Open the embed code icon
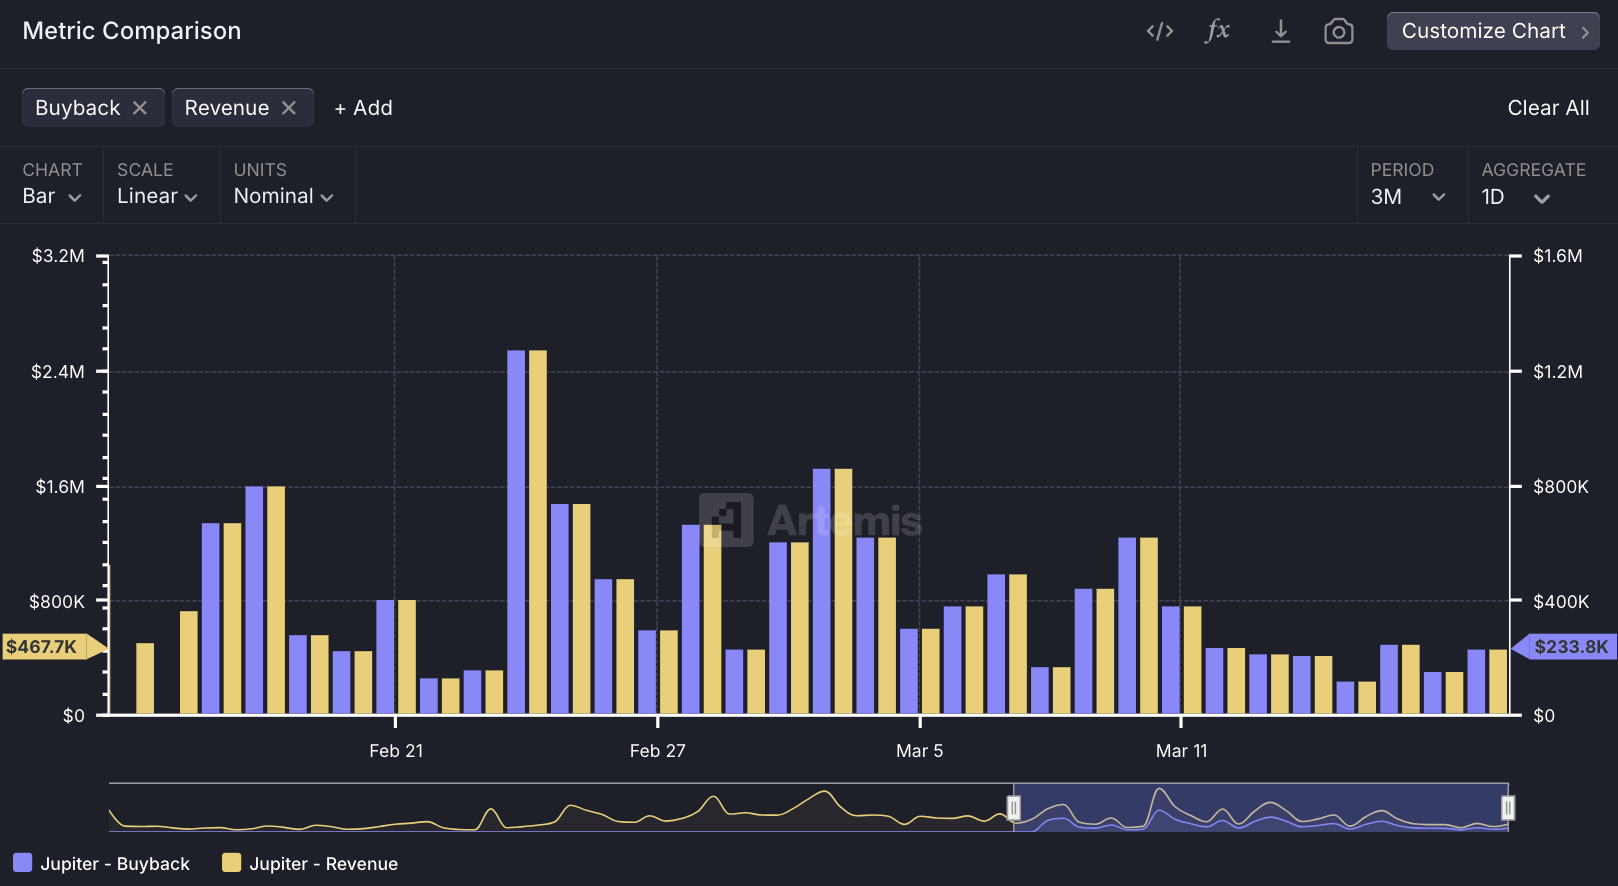1618x886 pixels. point(1159,31)
